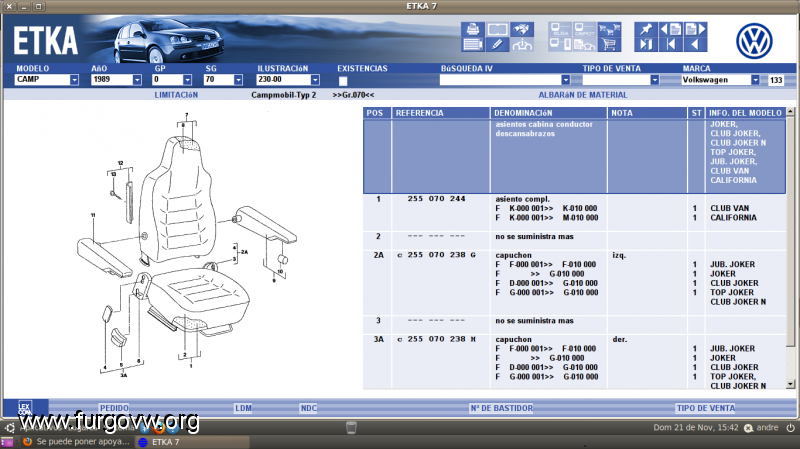
Task: Click the PEDIDO button in bottom bar
Action: [114, 408]
